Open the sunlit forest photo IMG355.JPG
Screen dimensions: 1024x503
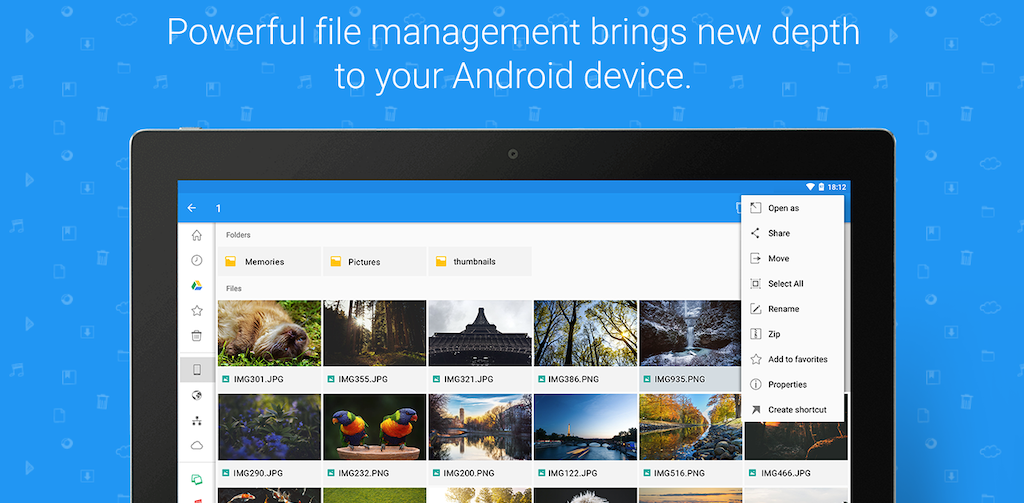tap(374, 333)
